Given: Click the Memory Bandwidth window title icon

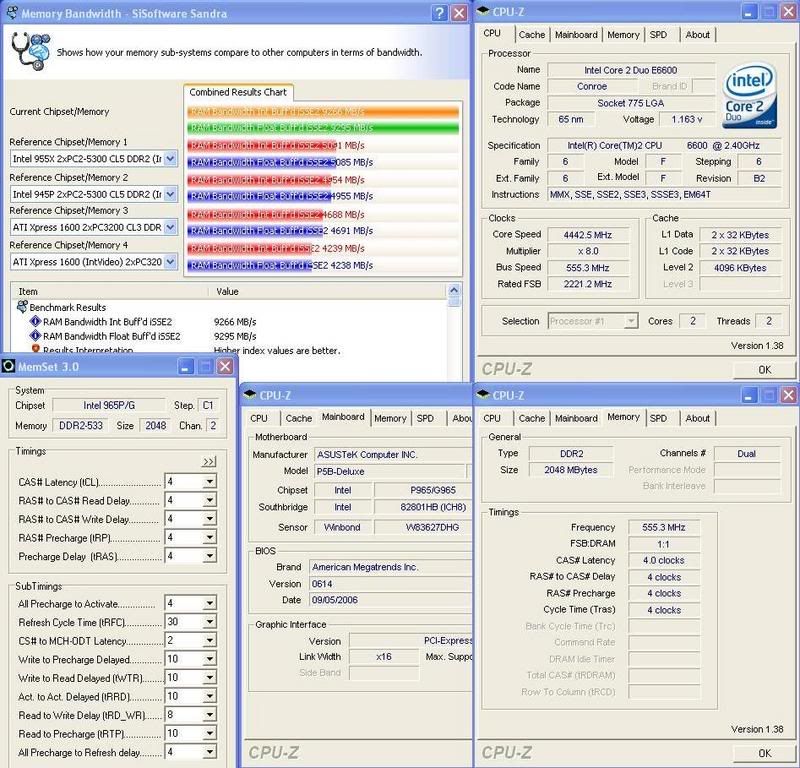Looking at the screenshot, I should [x=10, y=13].
